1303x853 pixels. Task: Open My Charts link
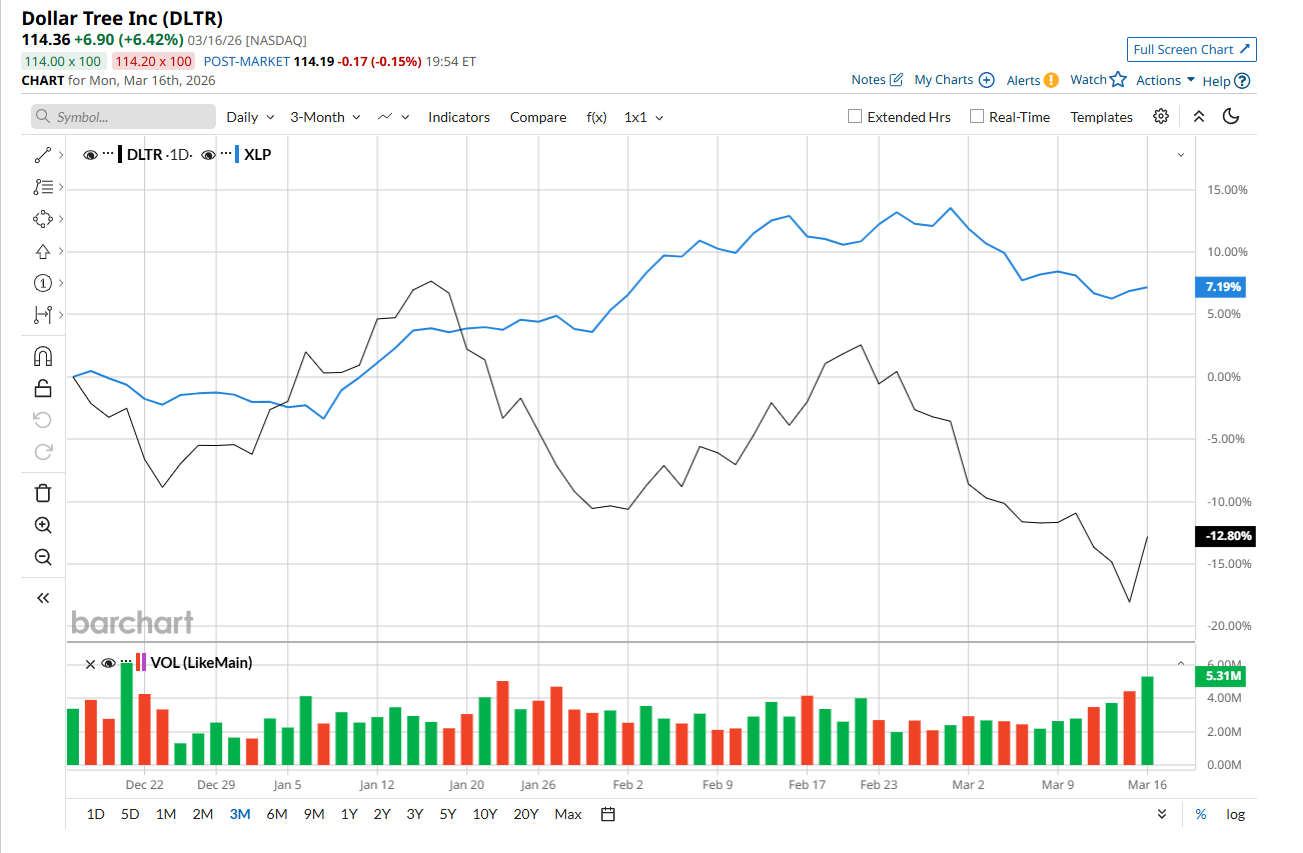[954, 80]
